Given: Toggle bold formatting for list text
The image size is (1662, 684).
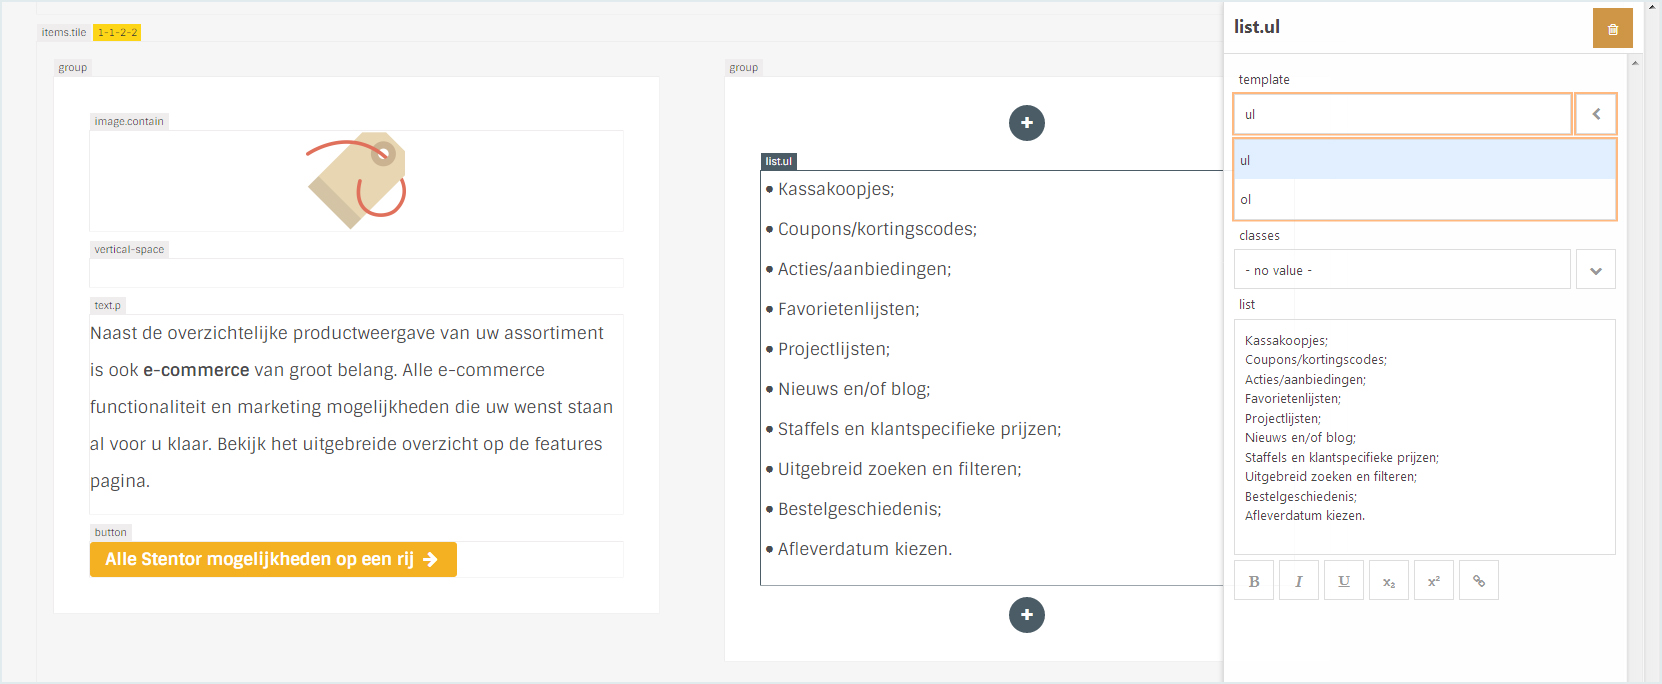Looking at the screenshot, I should click(1254, 581).
